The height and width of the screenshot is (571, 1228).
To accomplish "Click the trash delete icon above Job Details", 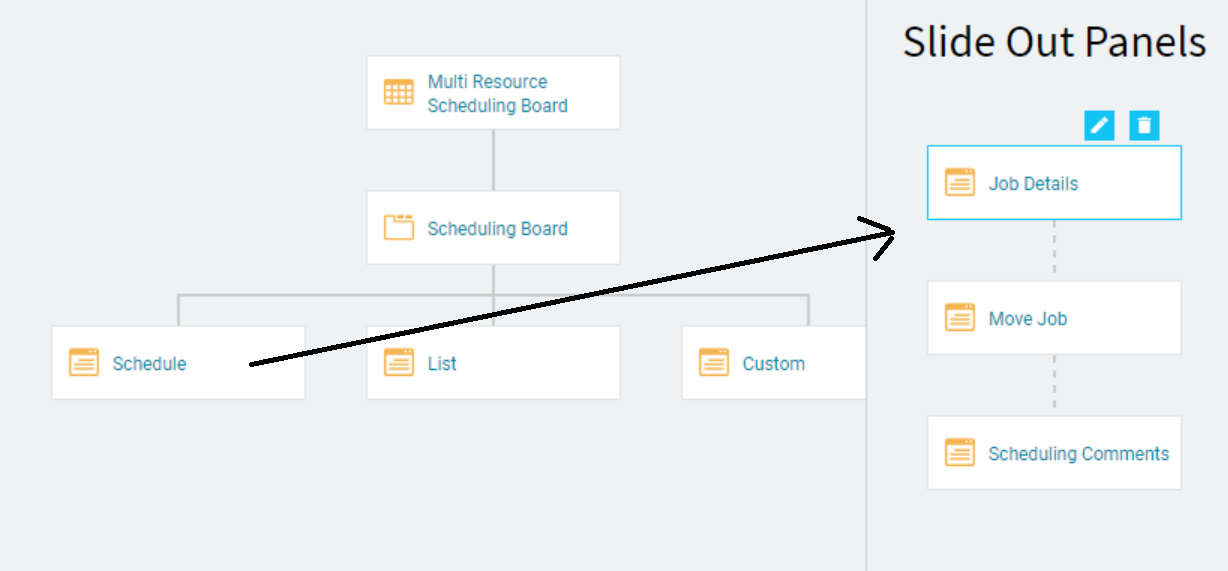I will 1145,125.
